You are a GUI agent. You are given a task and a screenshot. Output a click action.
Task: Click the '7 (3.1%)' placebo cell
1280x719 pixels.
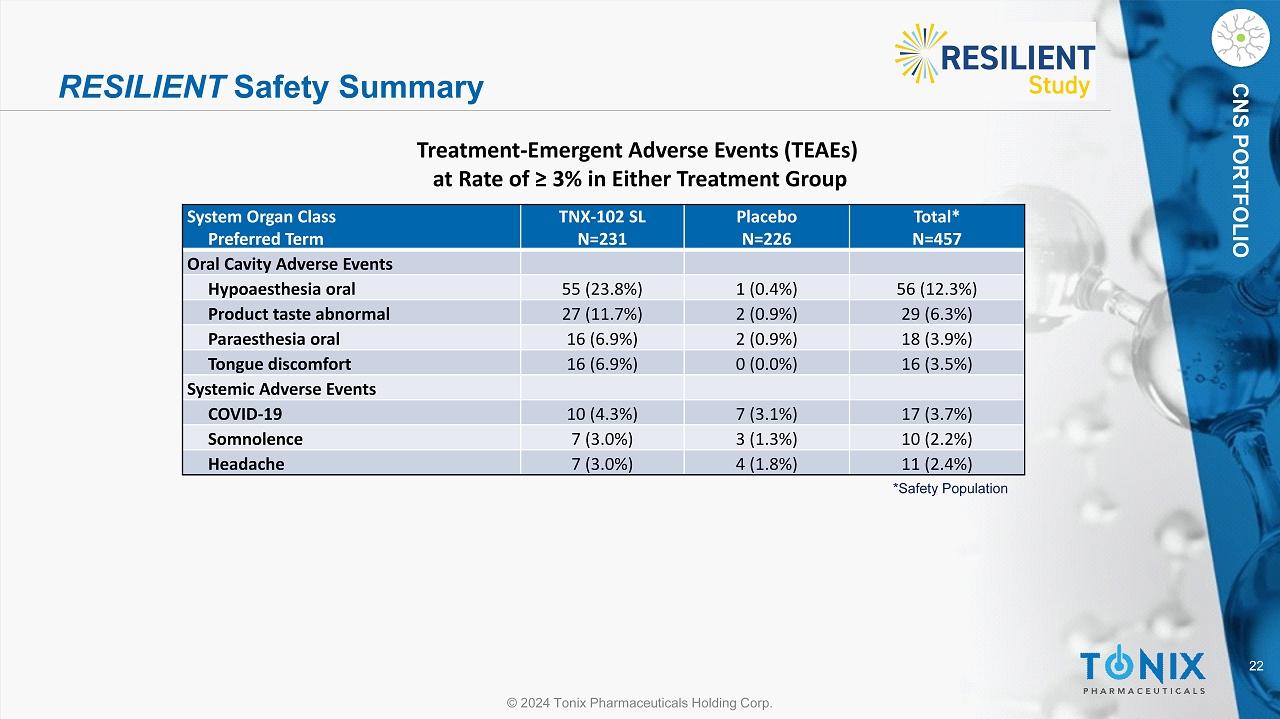click(x=767, y=414)
